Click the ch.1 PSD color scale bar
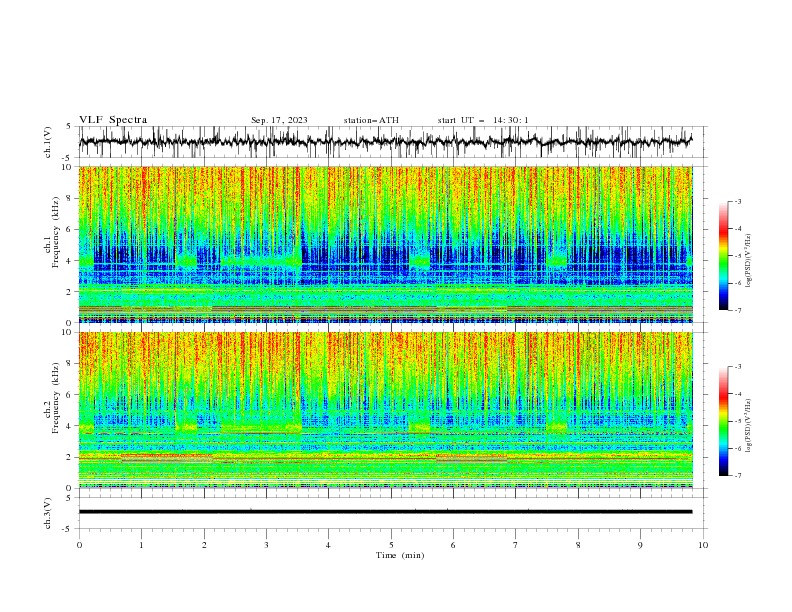 (x=723, y=256)
